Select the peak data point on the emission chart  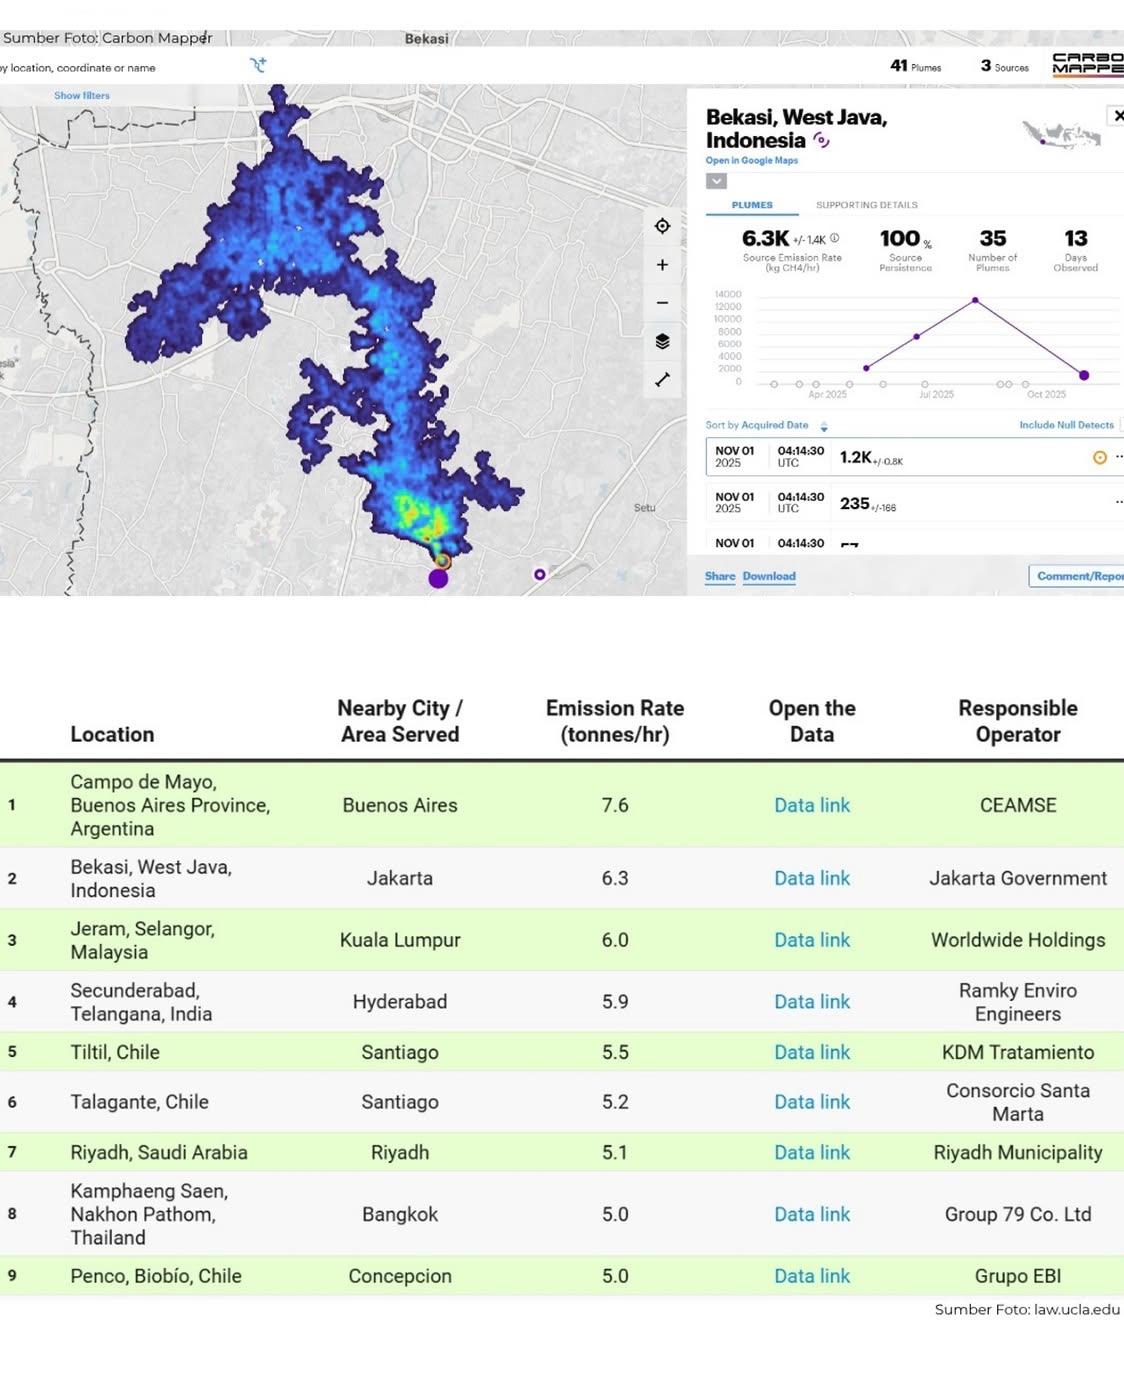pyautogui.click(x=975, y=300)
